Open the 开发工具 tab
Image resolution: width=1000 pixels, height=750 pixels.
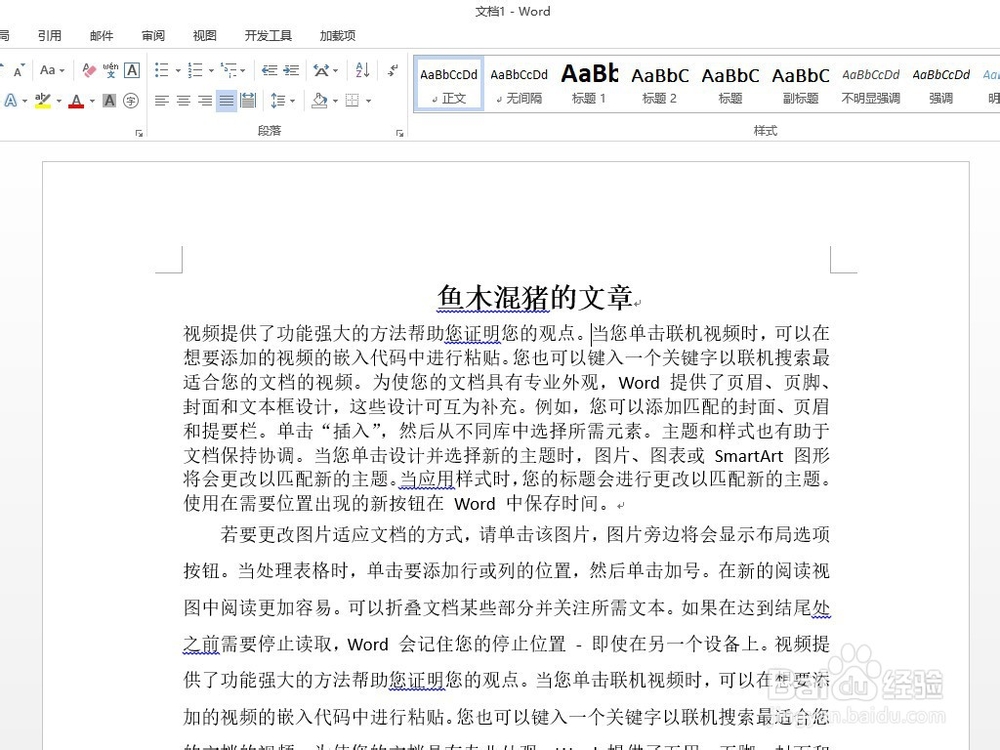(268, 36)
